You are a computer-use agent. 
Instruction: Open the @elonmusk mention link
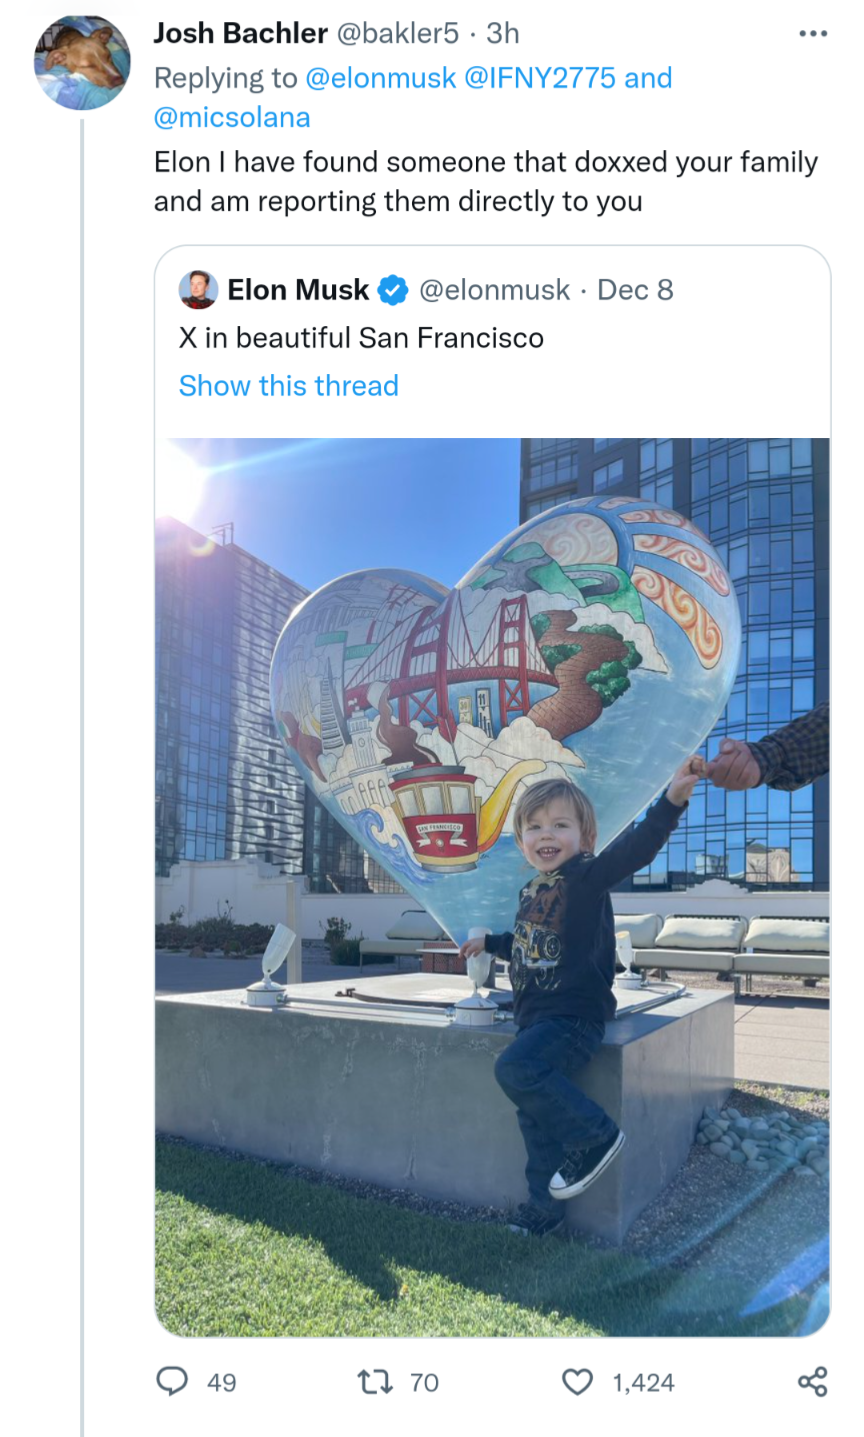(379, 77)
